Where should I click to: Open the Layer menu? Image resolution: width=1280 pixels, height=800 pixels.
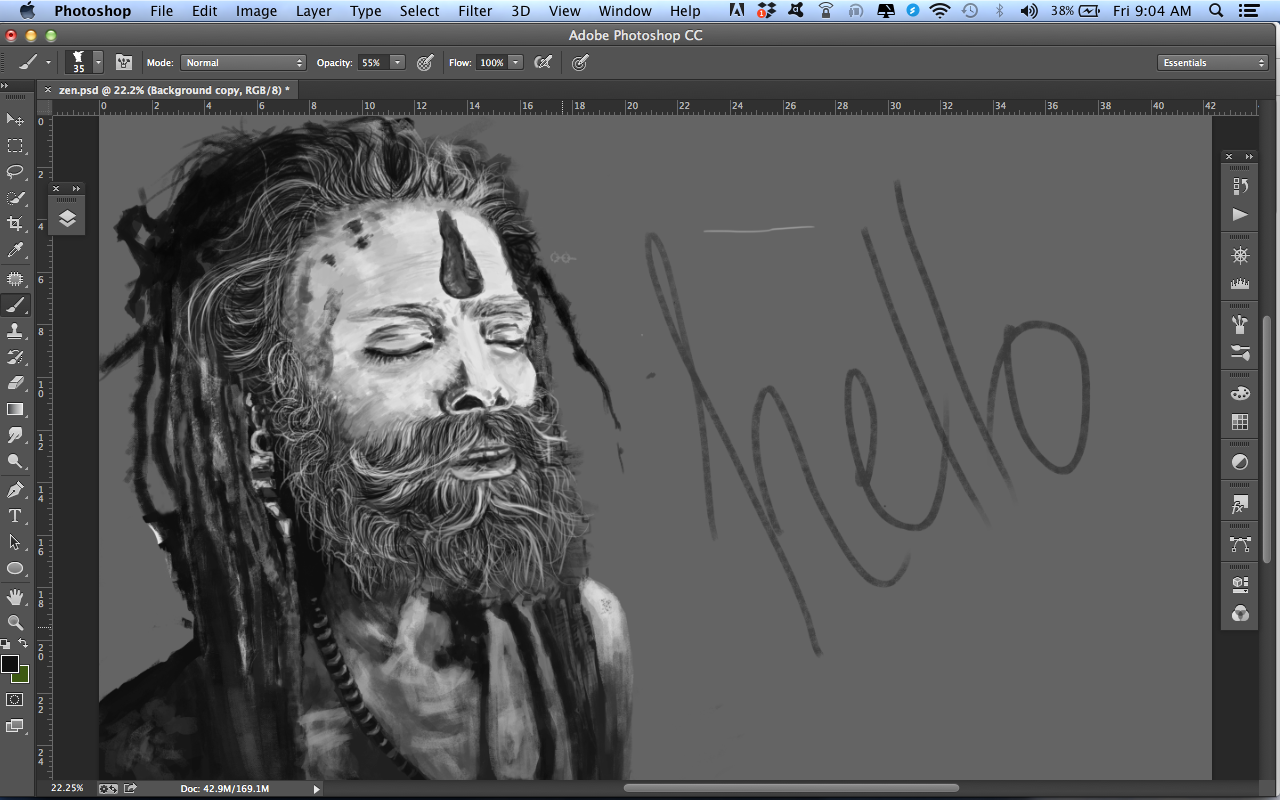(313, 11)
